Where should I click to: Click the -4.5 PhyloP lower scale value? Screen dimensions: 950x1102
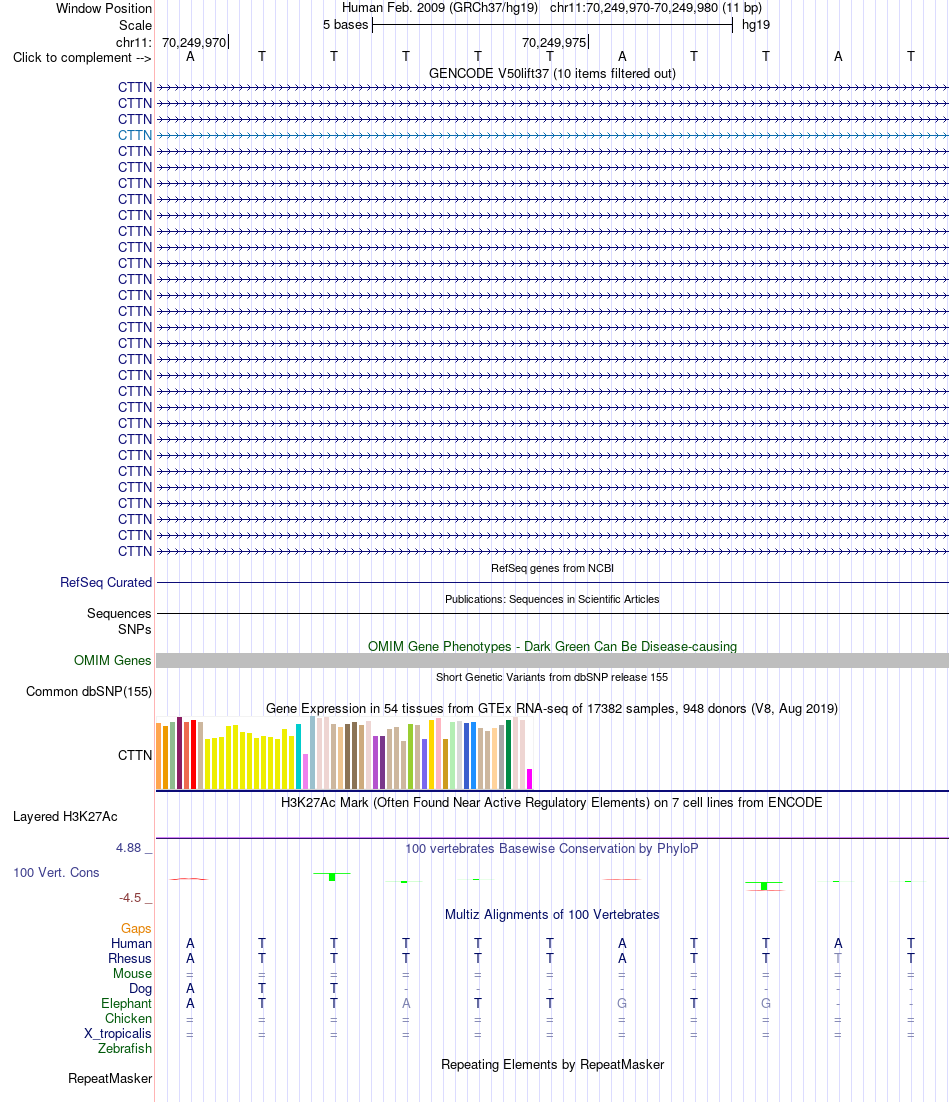[x=130, y=897]
